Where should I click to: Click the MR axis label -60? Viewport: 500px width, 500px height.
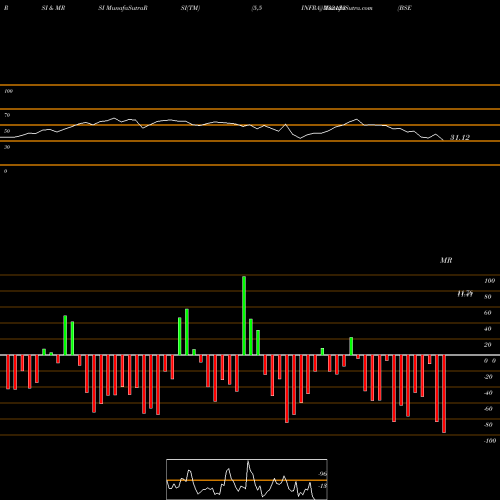click(488, 409)
